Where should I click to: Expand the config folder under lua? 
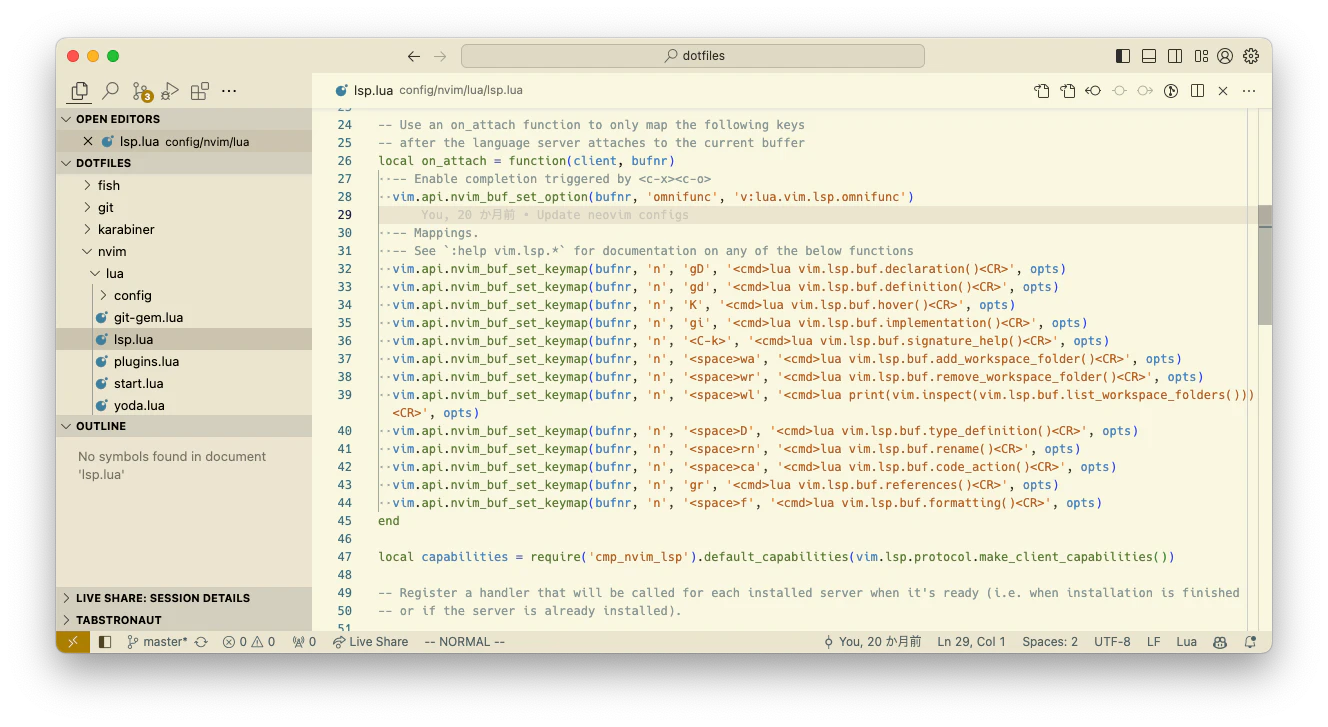[x=184, y=295]
